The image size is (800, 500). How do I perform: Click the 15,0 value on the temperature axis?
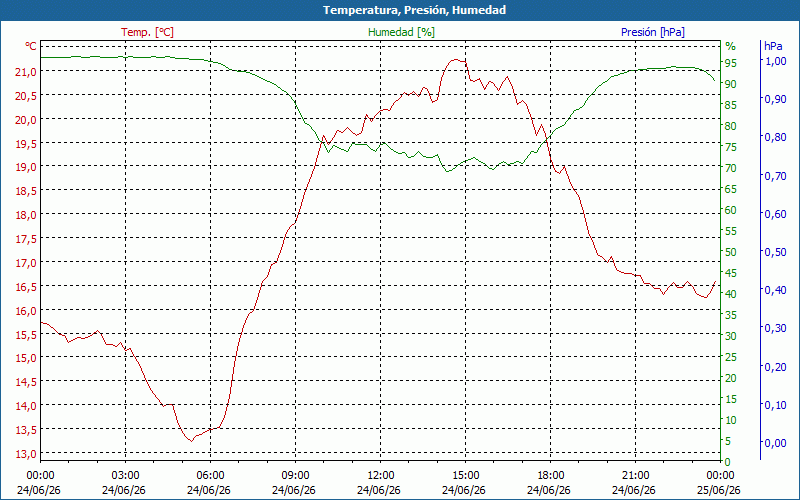(26, 358)
